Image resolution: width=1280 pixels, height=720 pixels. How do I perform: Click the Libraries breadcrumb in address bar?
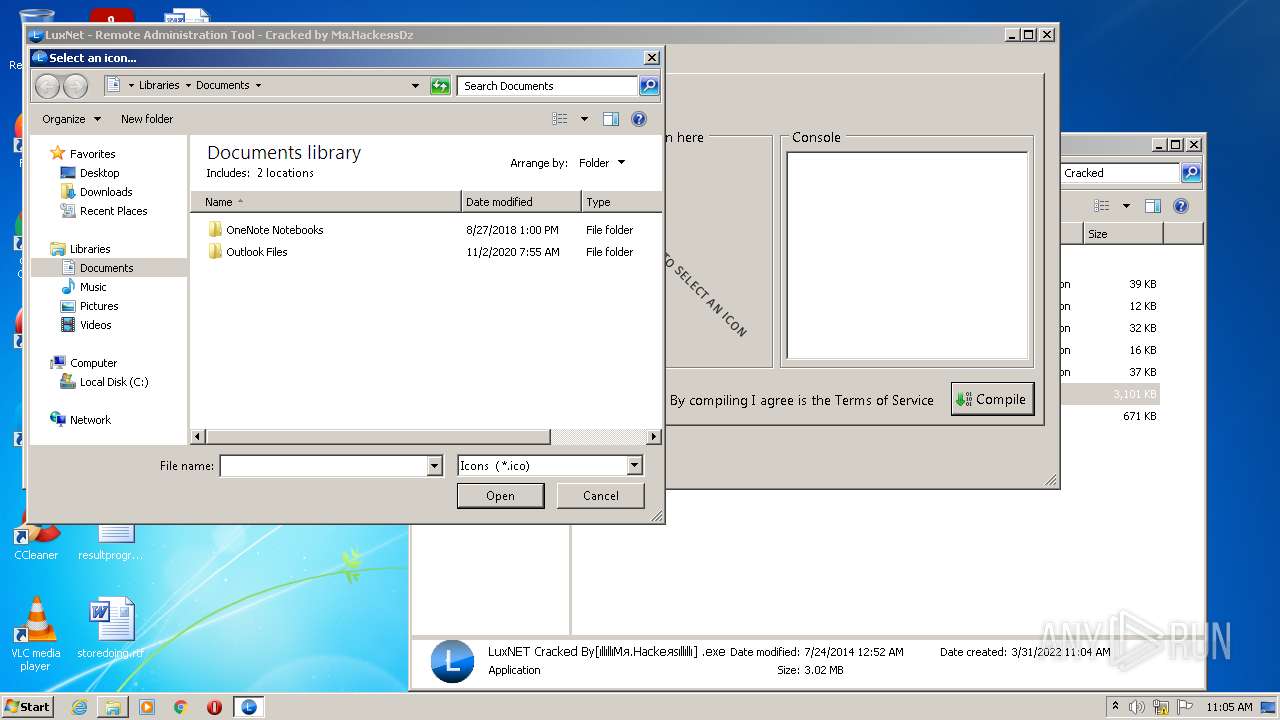point(159,86)
